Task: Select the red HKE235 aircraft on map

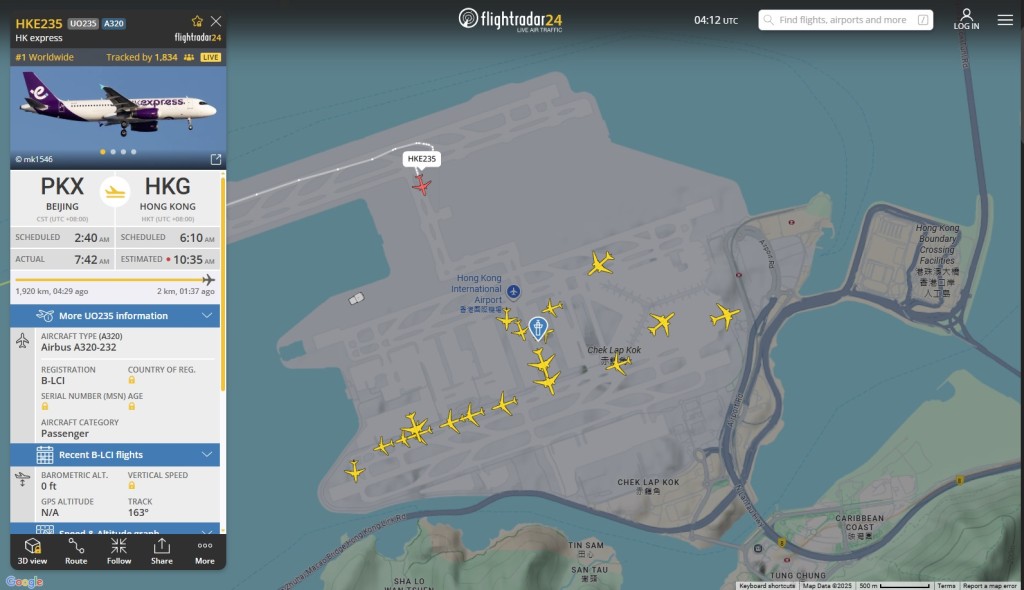Action: [421, 186]
